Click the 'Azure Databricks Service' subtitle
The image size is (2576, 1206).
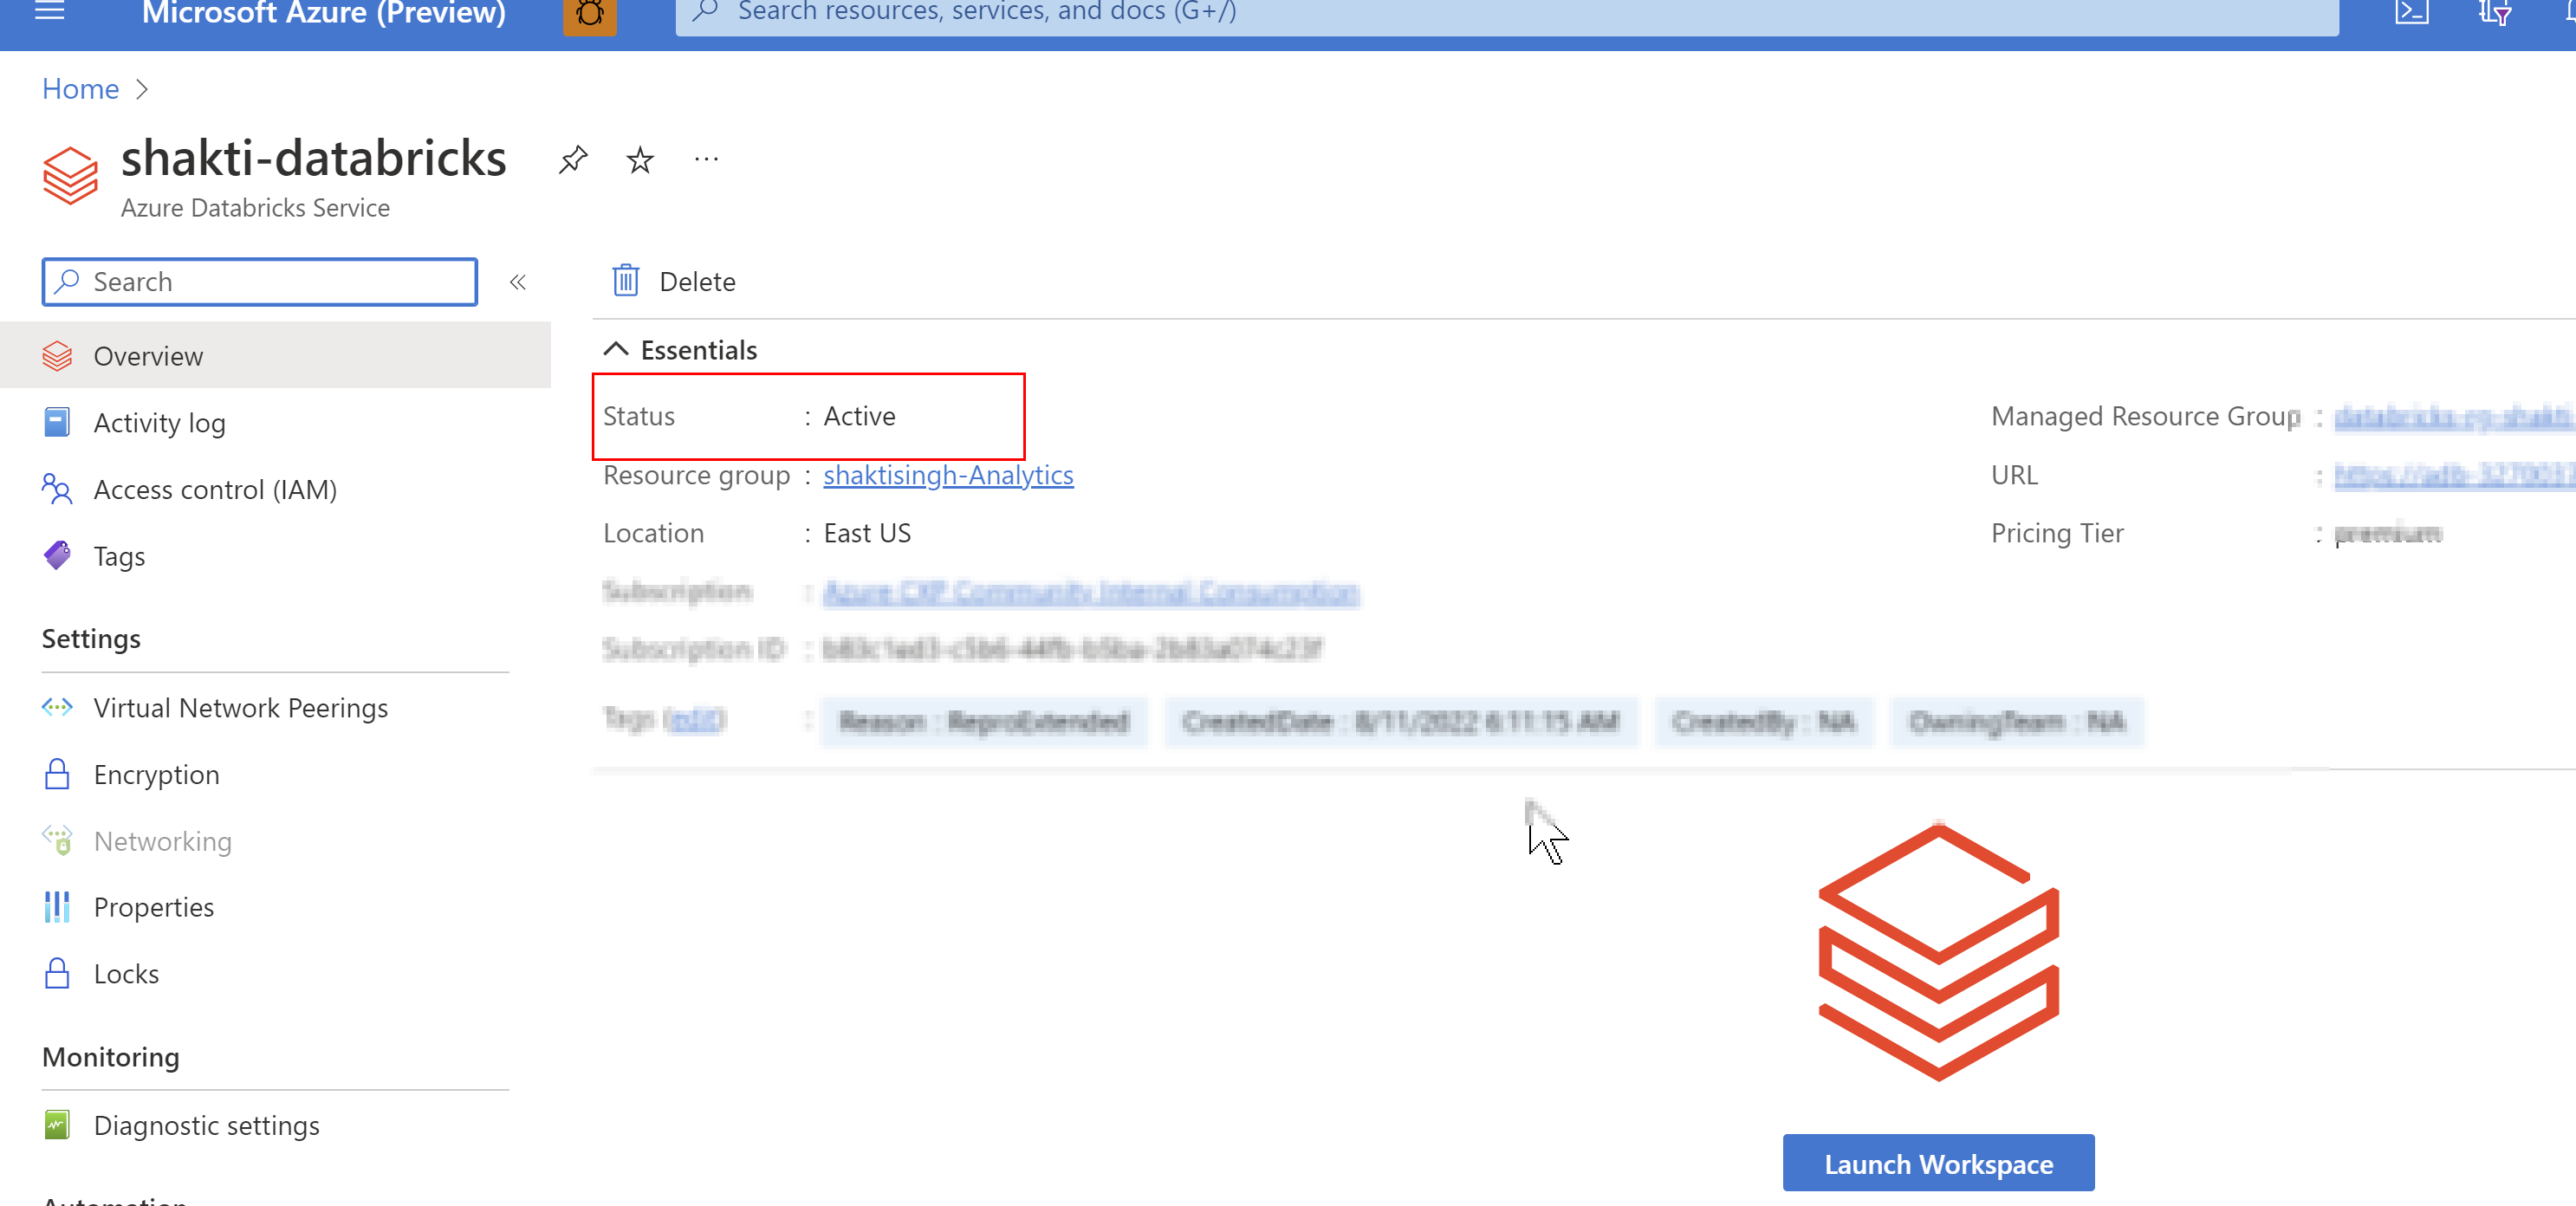(255, 208)
